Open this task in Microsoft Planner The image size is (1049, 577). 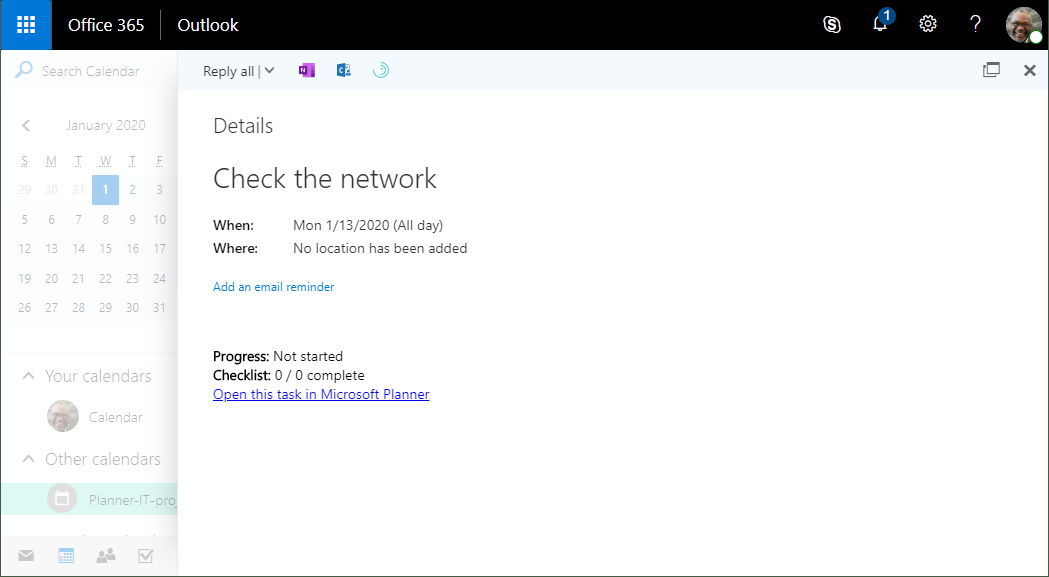click(x=321, y=394)
